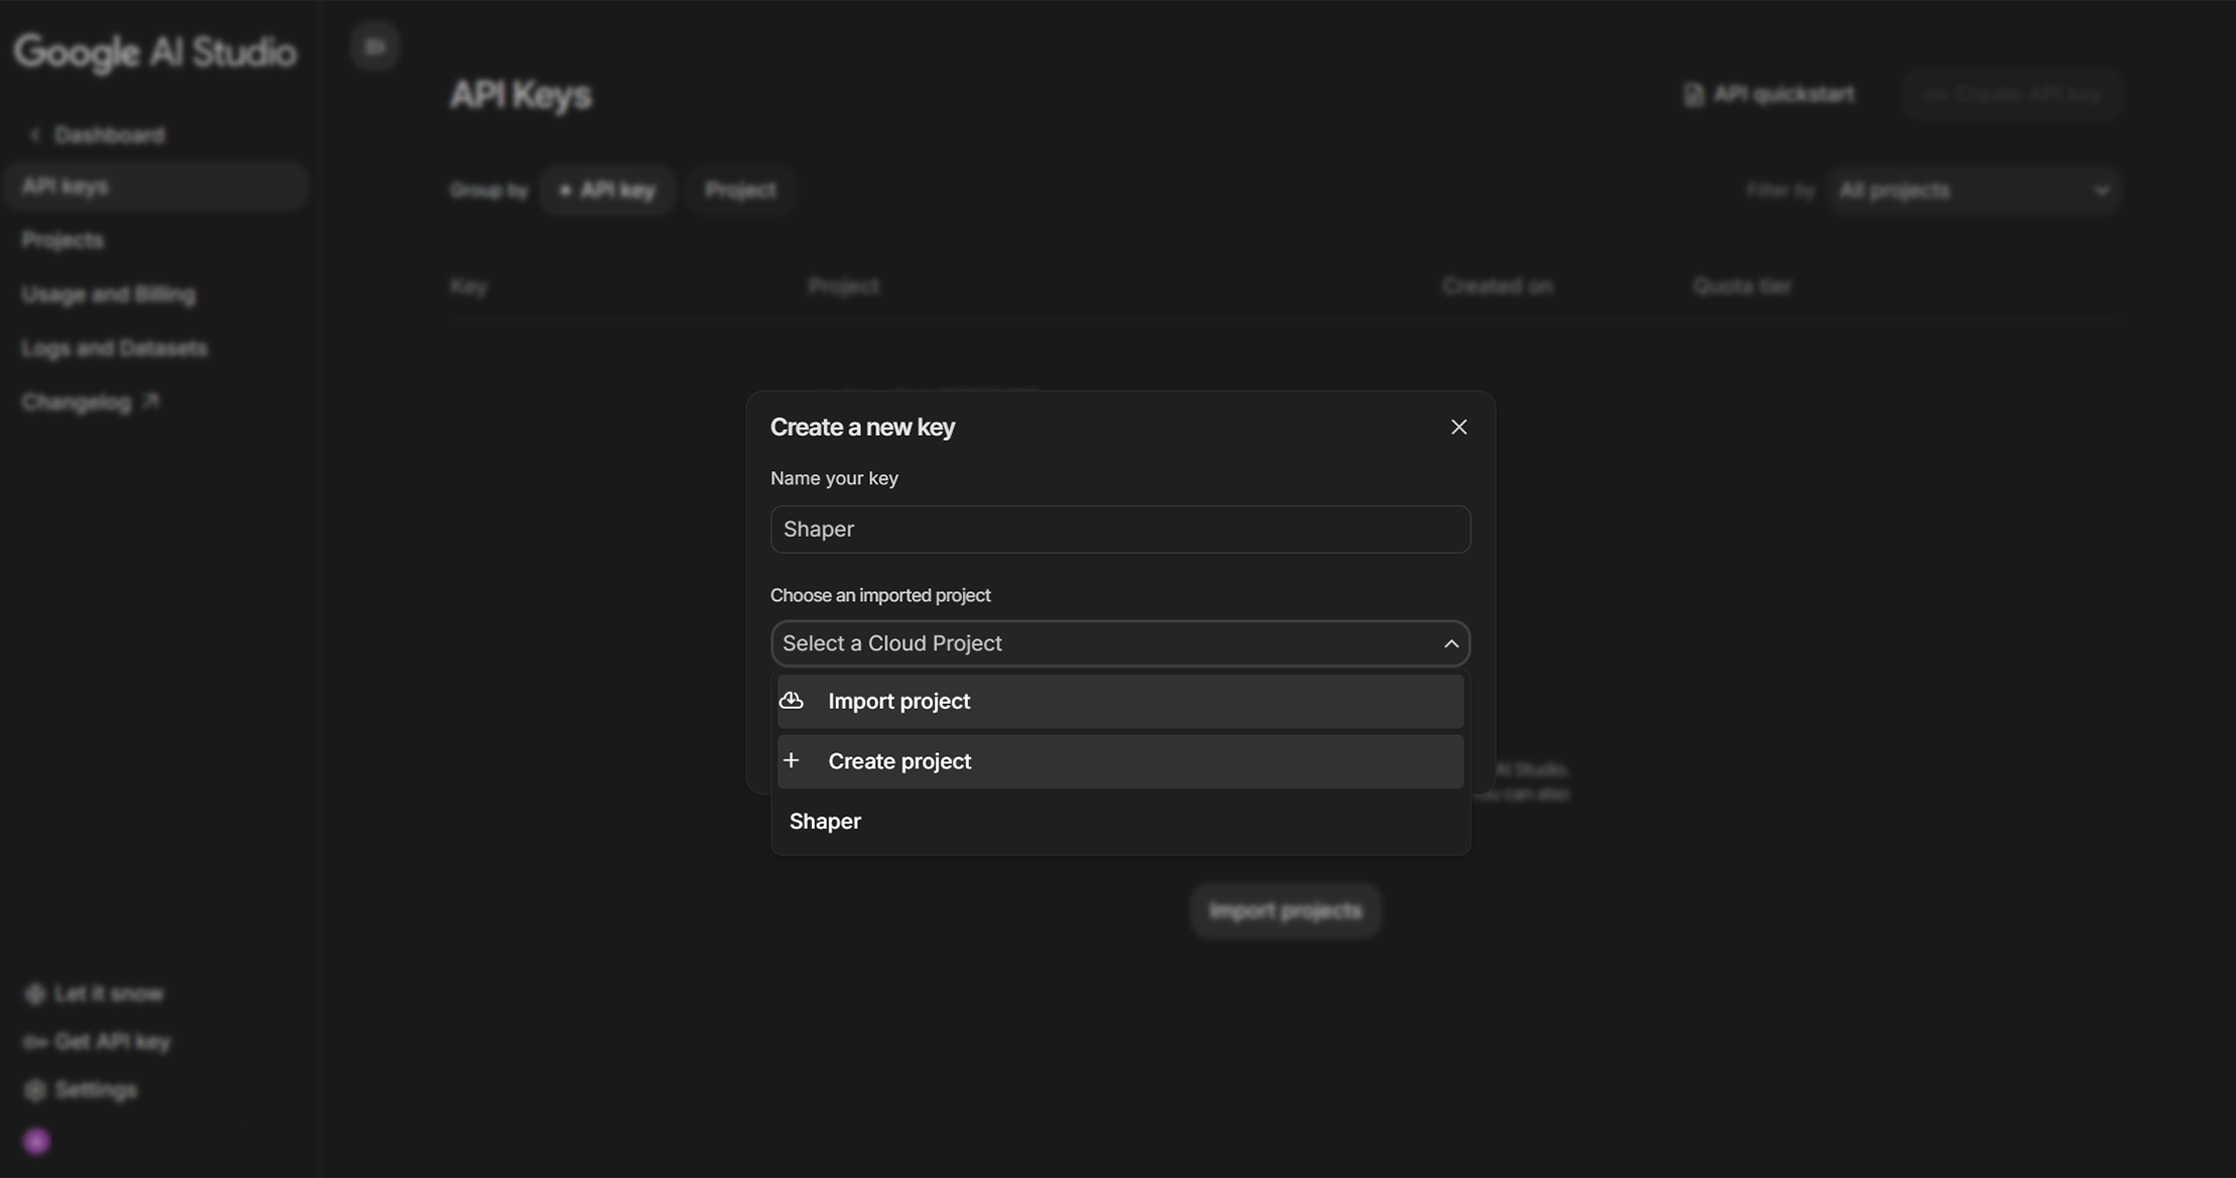This screenshot has height=1178, width=2236.
Task: Click the key icon next to Get API key
Action: click(34, 1041)
